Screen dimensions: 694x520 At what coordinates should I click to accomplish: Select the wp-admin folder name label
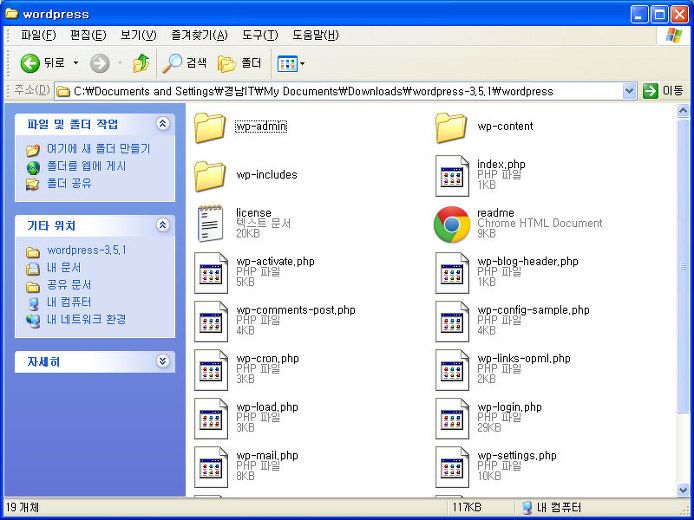(x=261, y=127)
